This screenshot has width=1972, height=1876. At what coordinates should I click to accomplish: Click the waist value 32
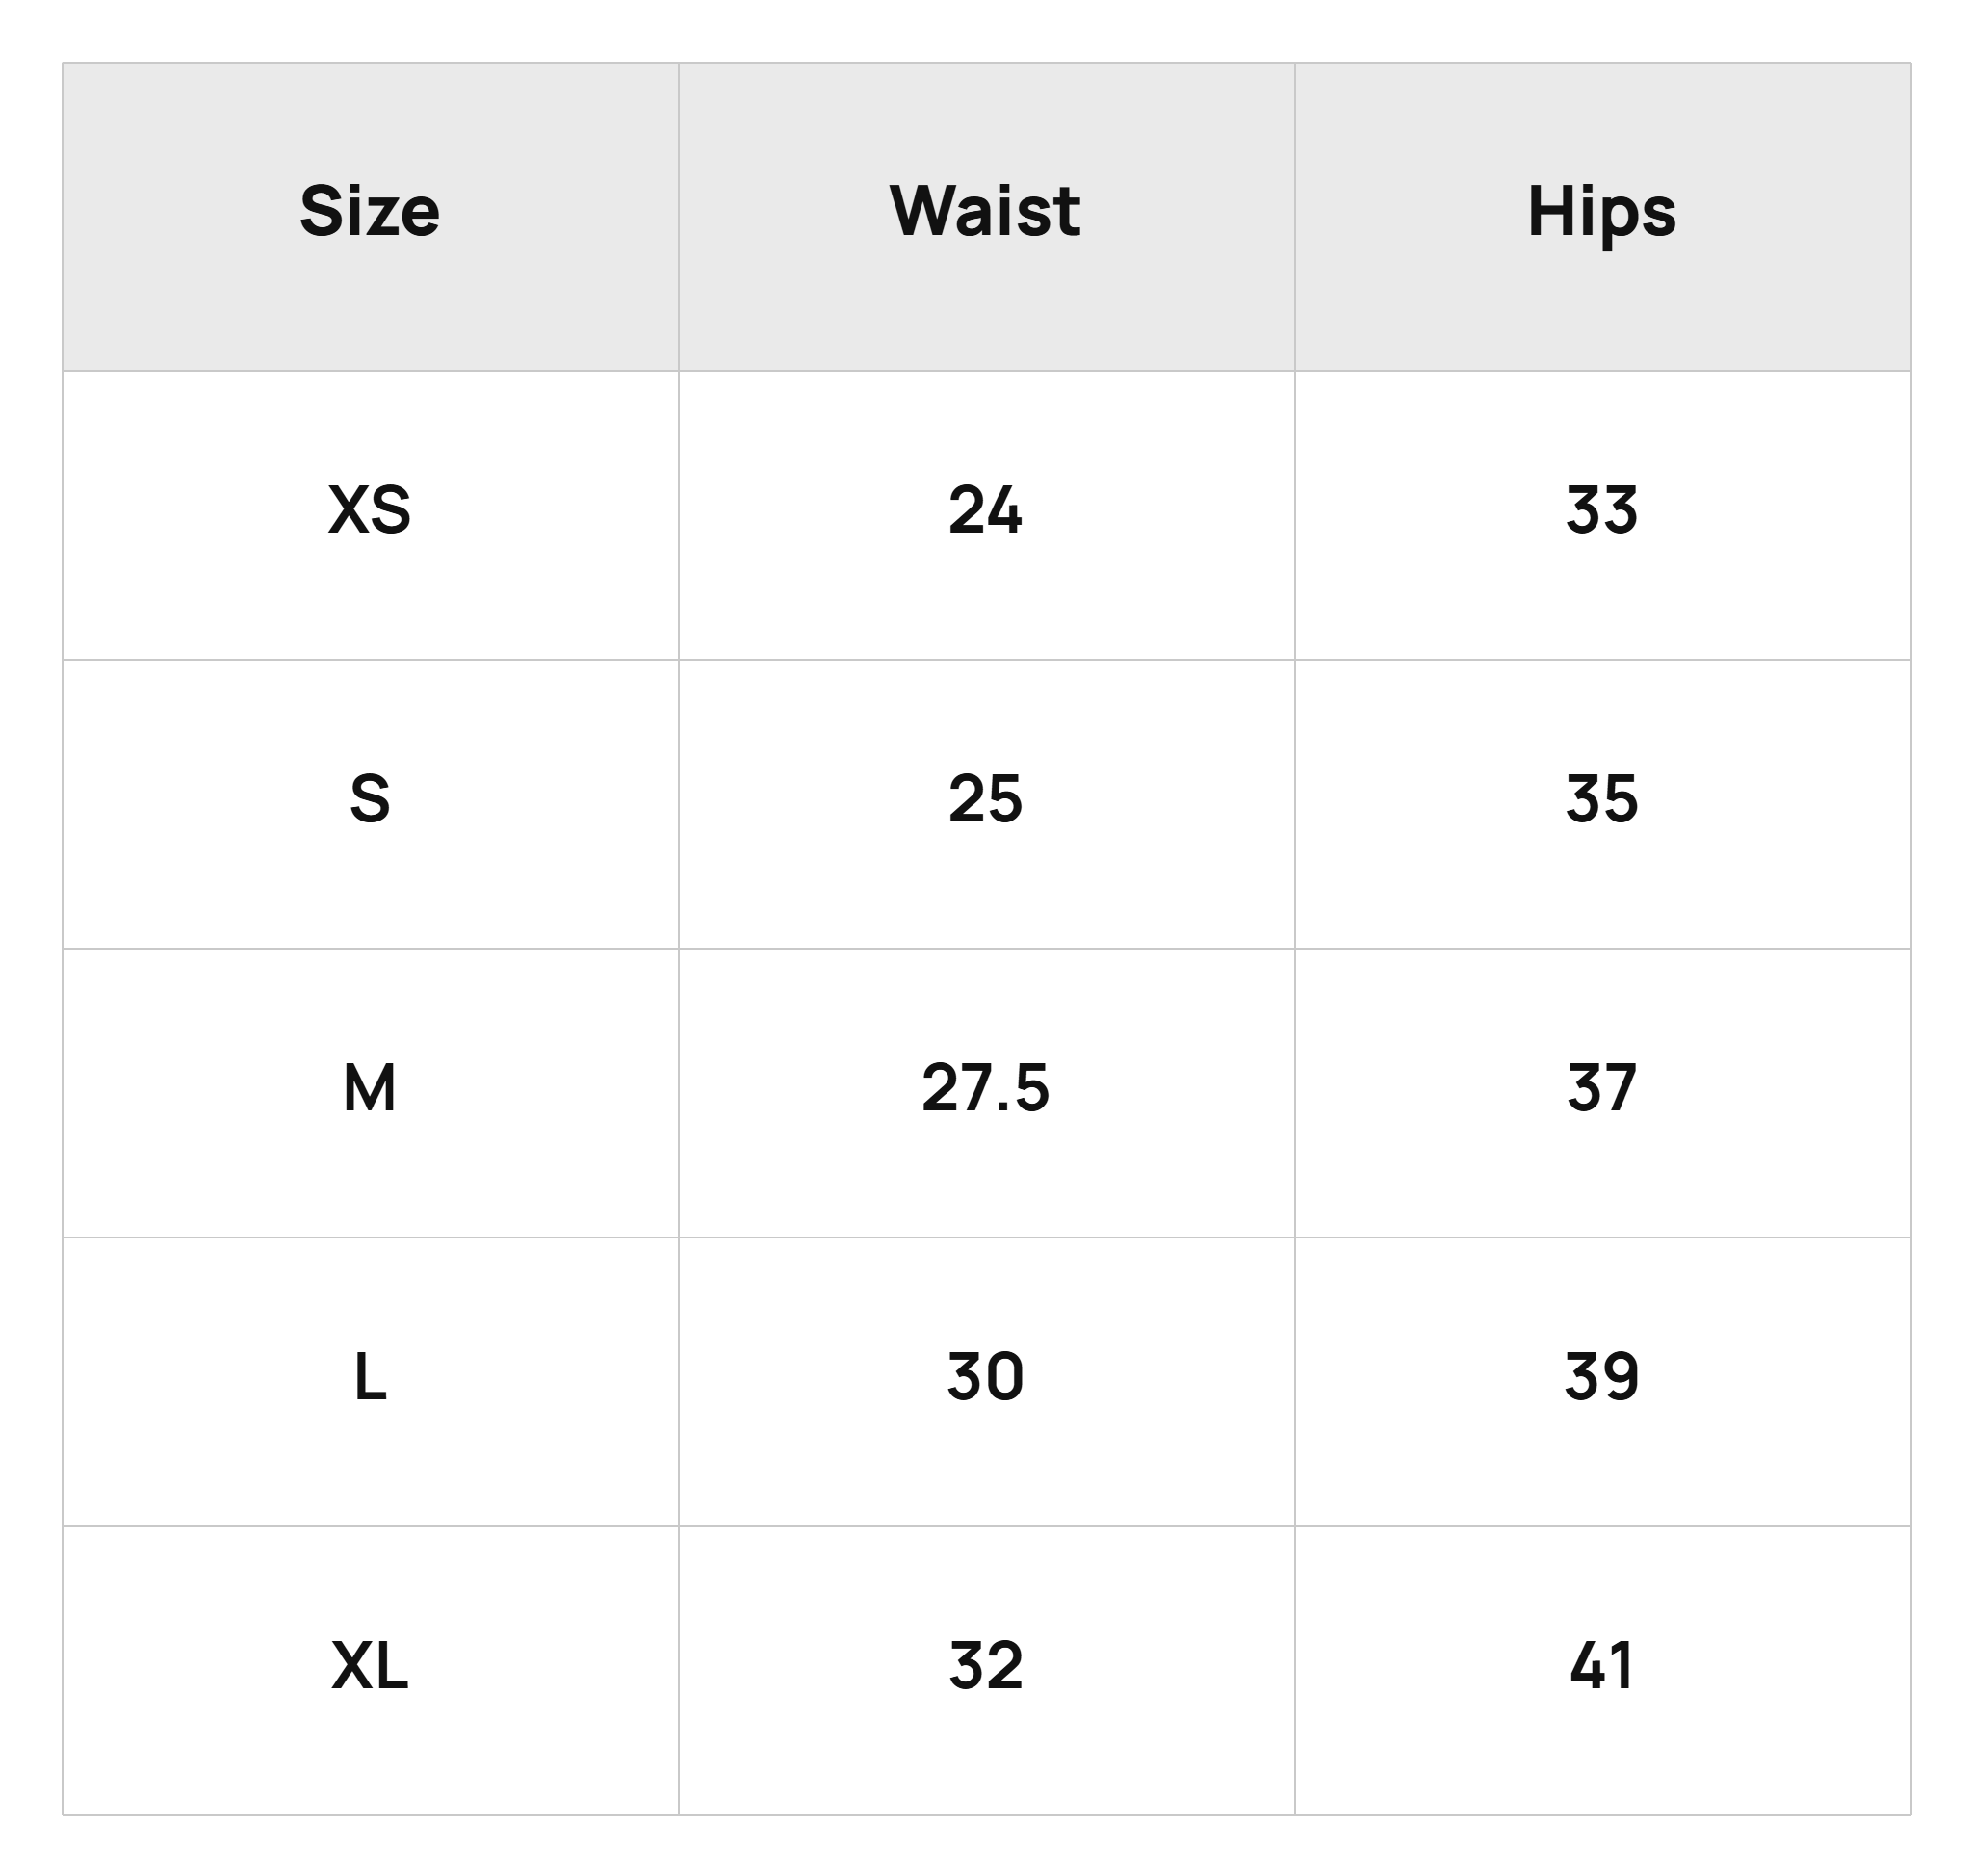click(x=985, y=1666)
